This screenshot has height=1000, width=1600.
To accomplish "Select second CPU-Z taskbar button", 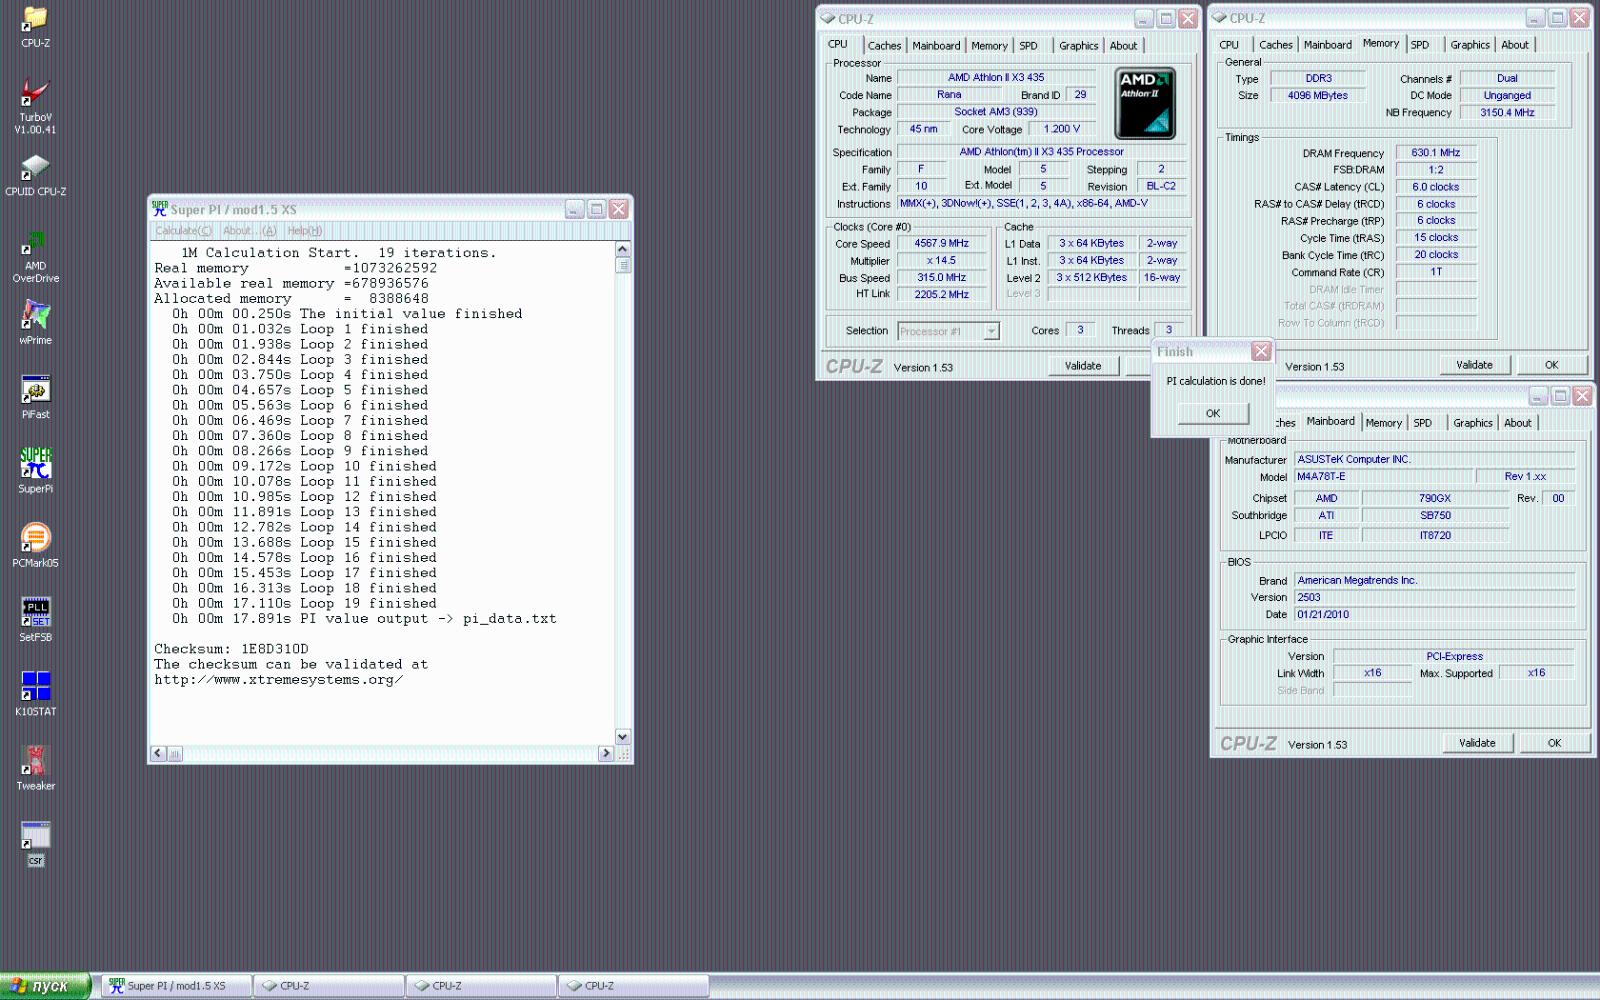I will 481,986.
